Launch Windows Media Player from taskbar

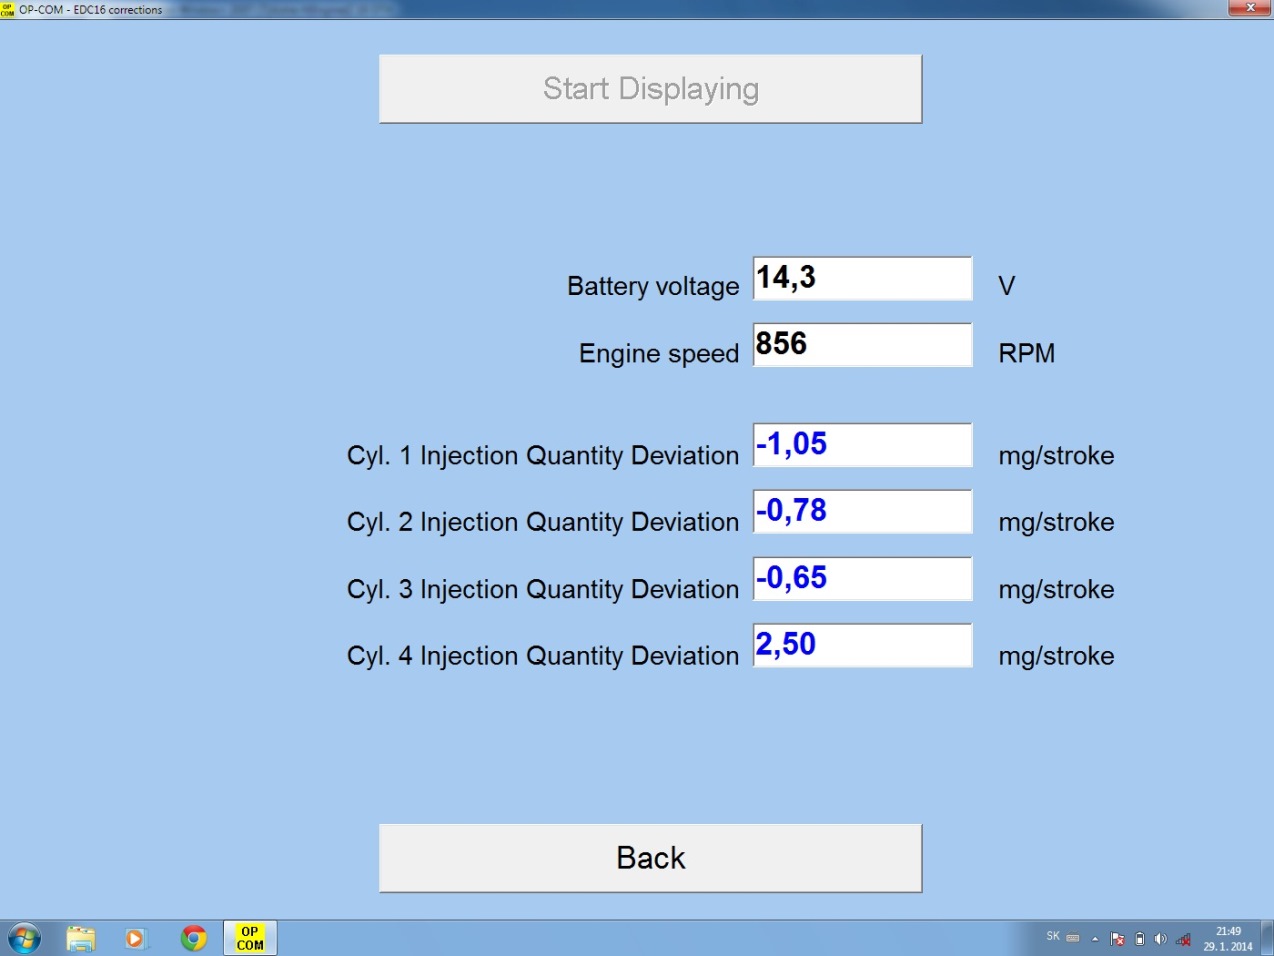tap(135, 938)
